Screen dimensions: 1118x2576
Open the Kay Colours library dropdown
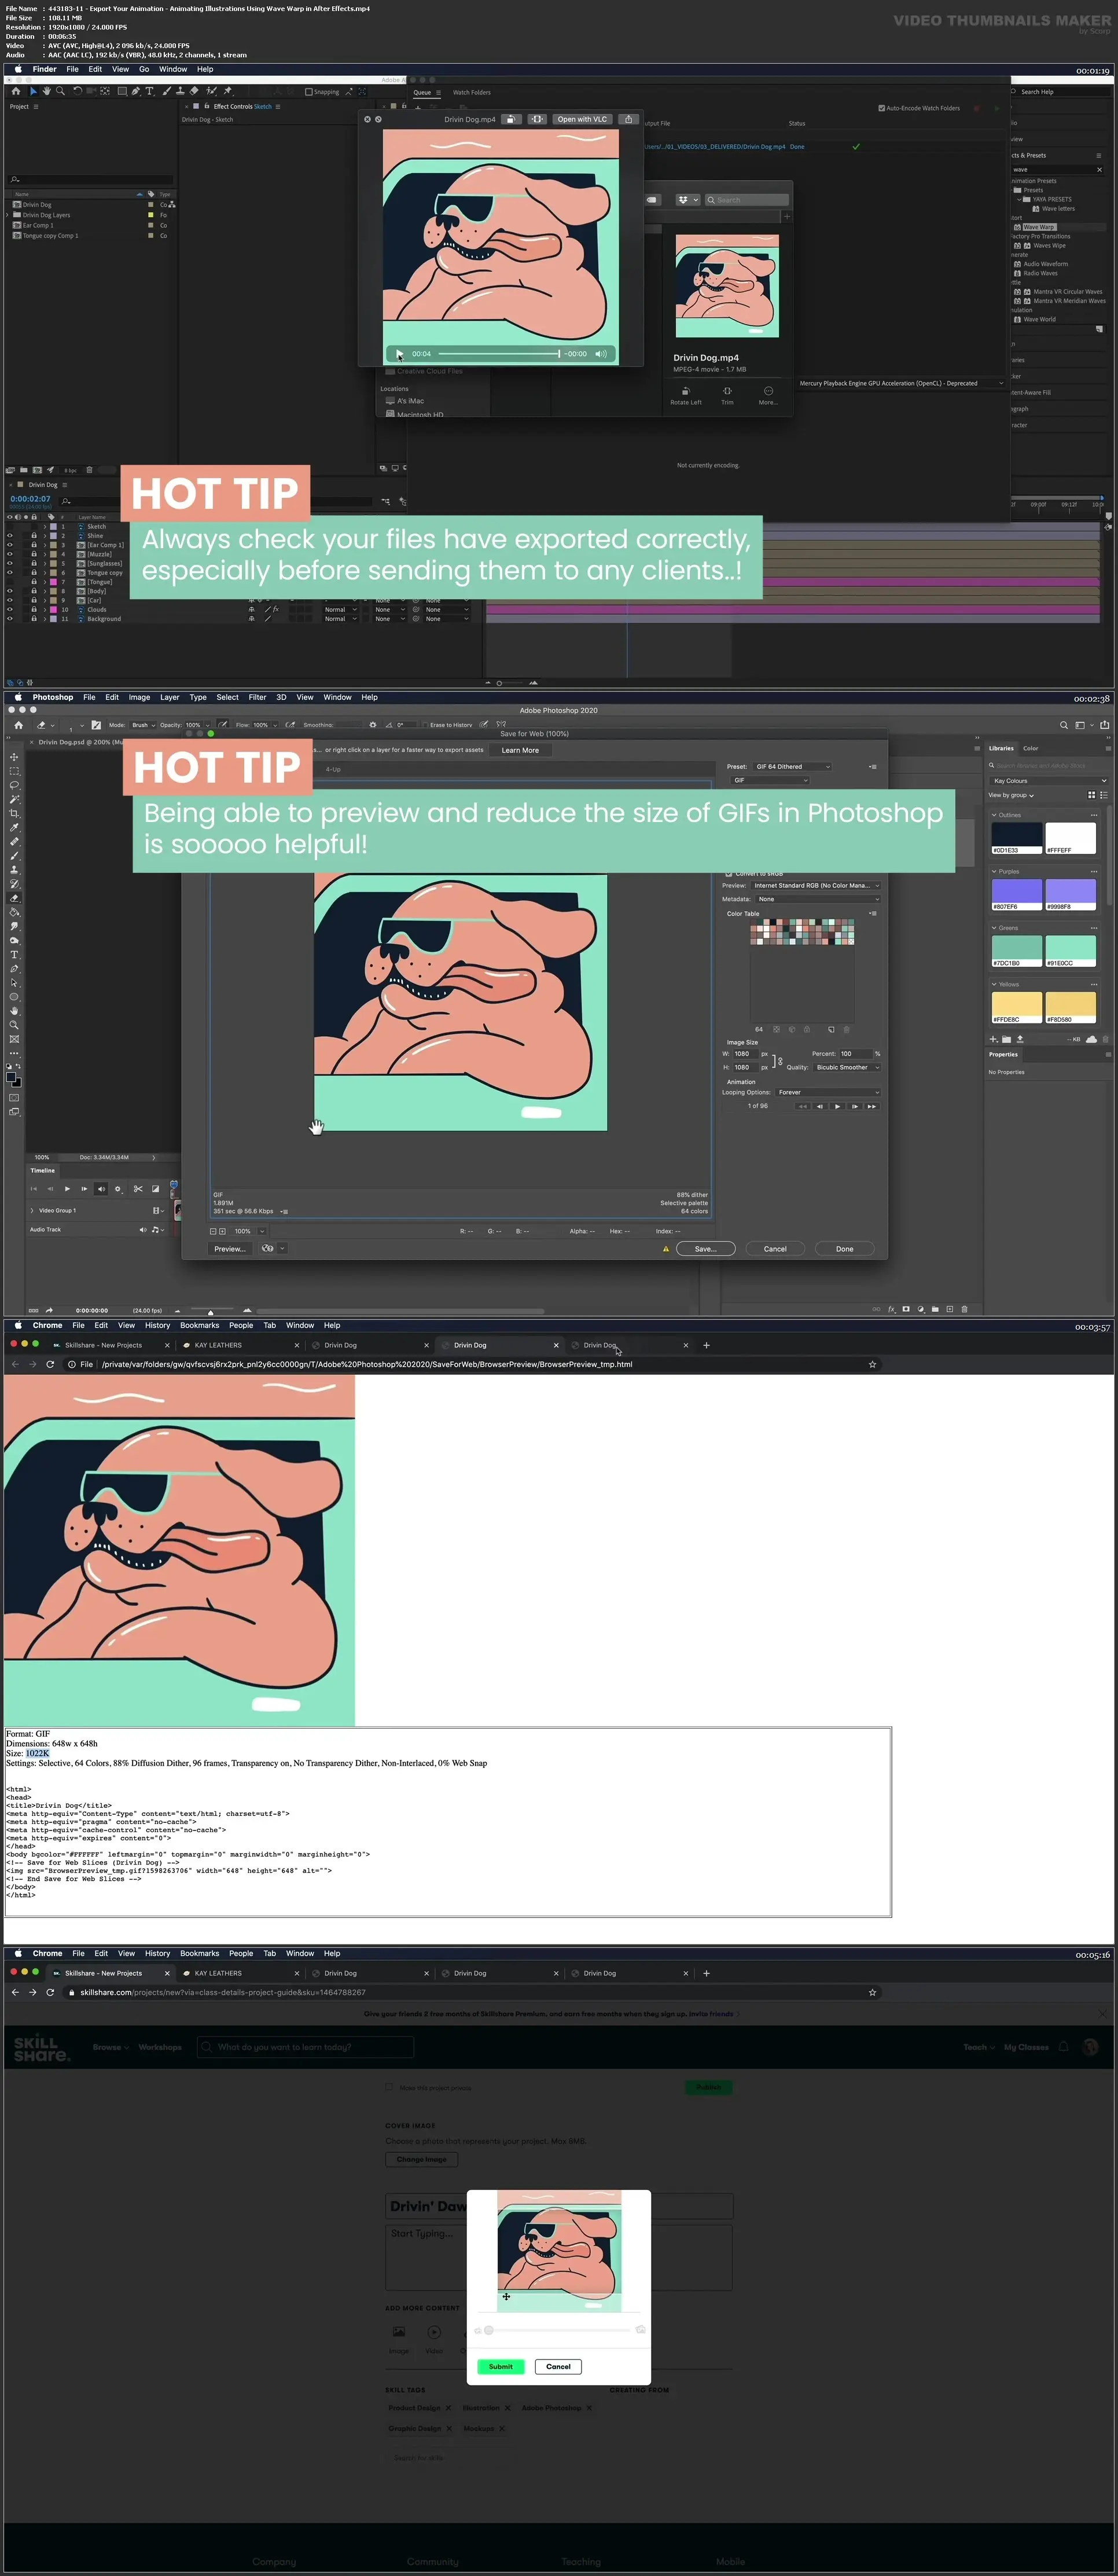click(1049, 781)
